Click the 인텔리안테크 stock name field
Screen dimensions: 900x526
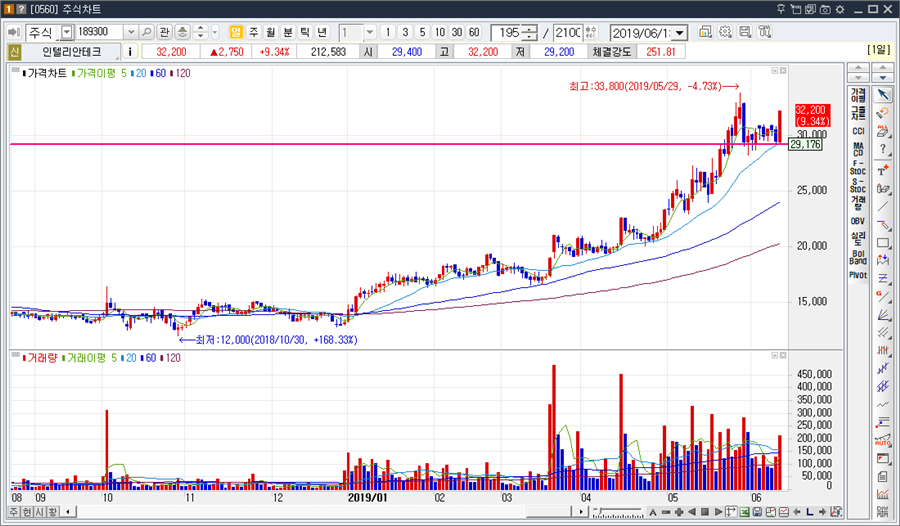72,52
